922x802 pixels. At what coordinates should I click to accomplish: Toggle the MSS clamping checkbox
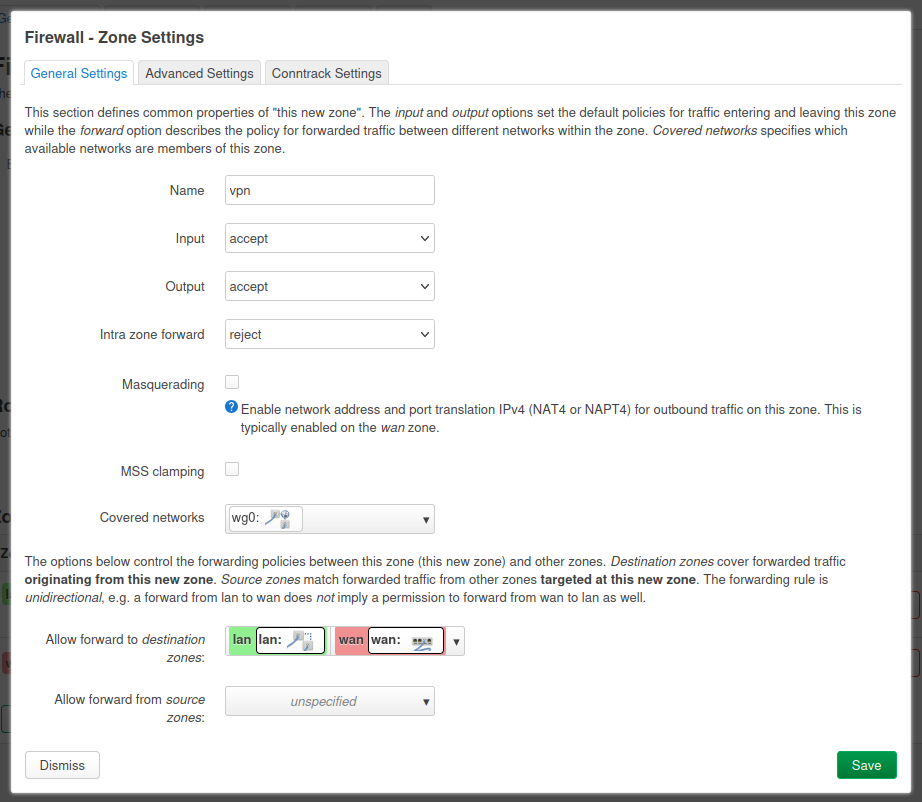click(x=232, y=469)
